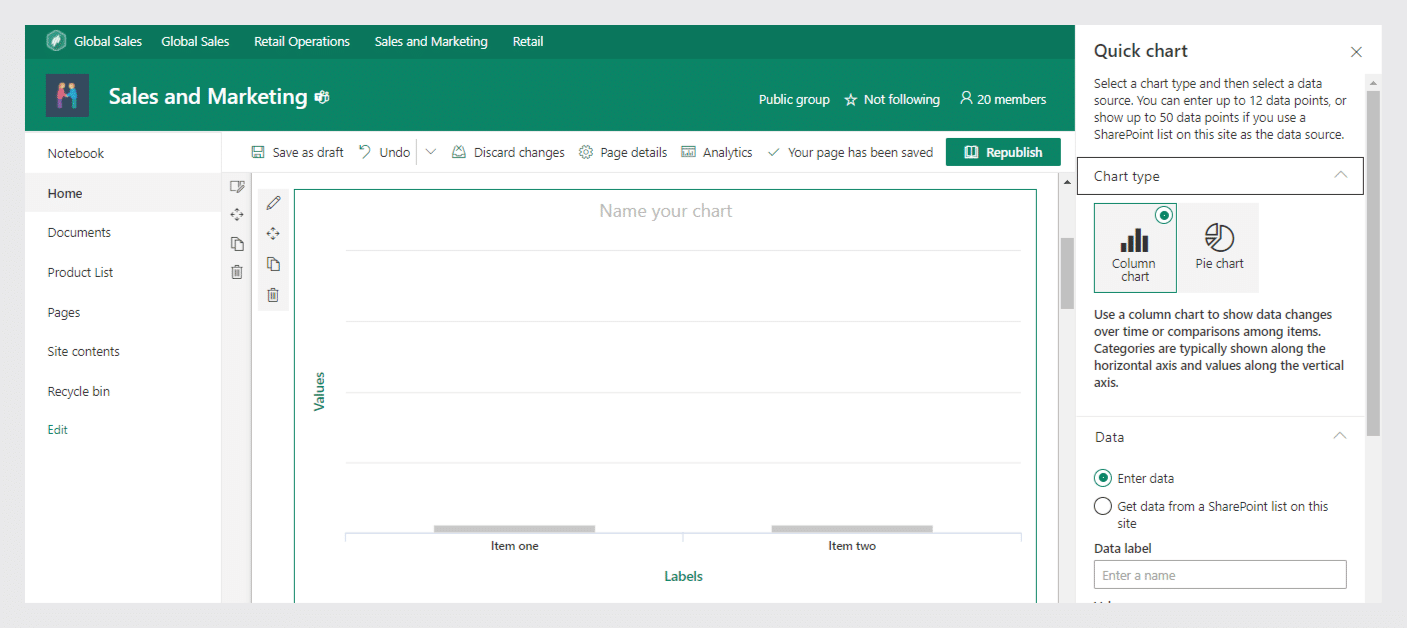Select the move section arrows icon

click(237, 214)
